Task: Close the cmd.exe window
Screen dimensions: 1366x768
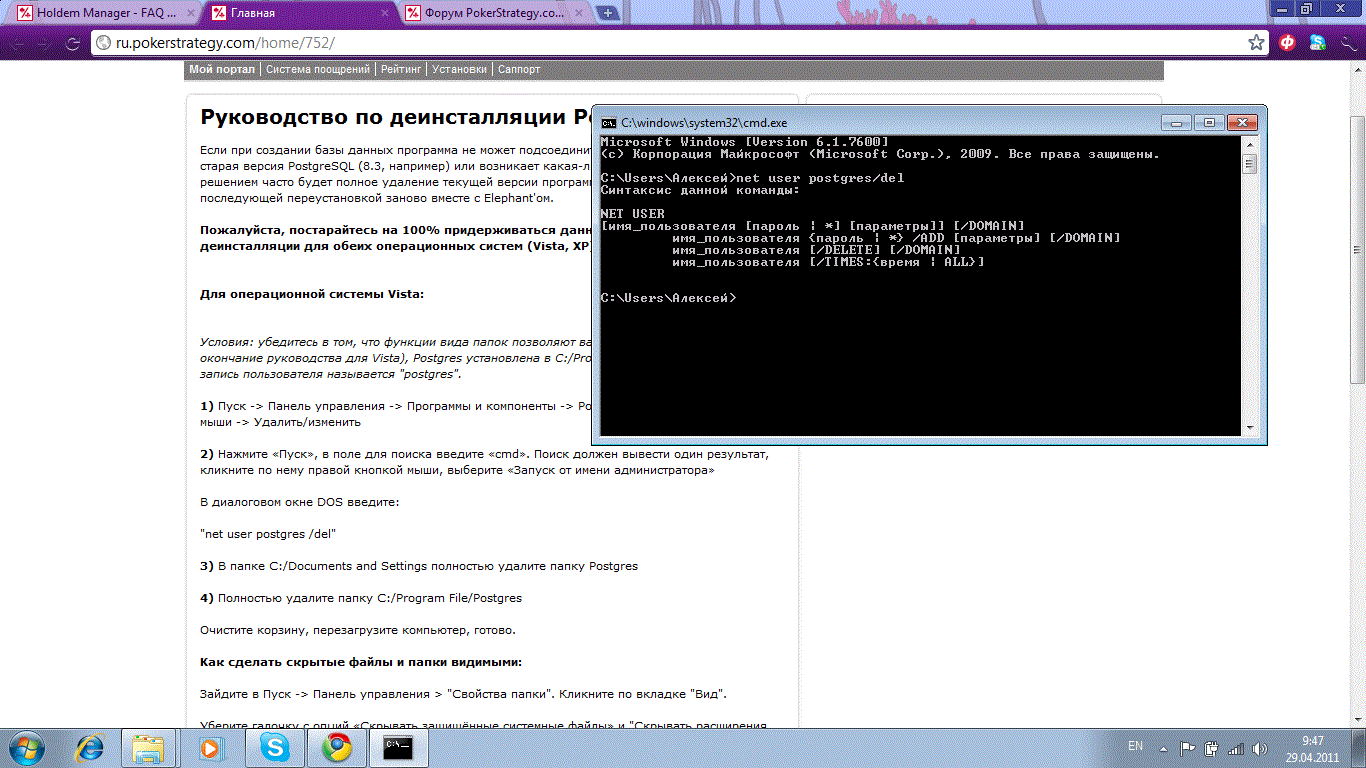Action: tap(1240, 122)
